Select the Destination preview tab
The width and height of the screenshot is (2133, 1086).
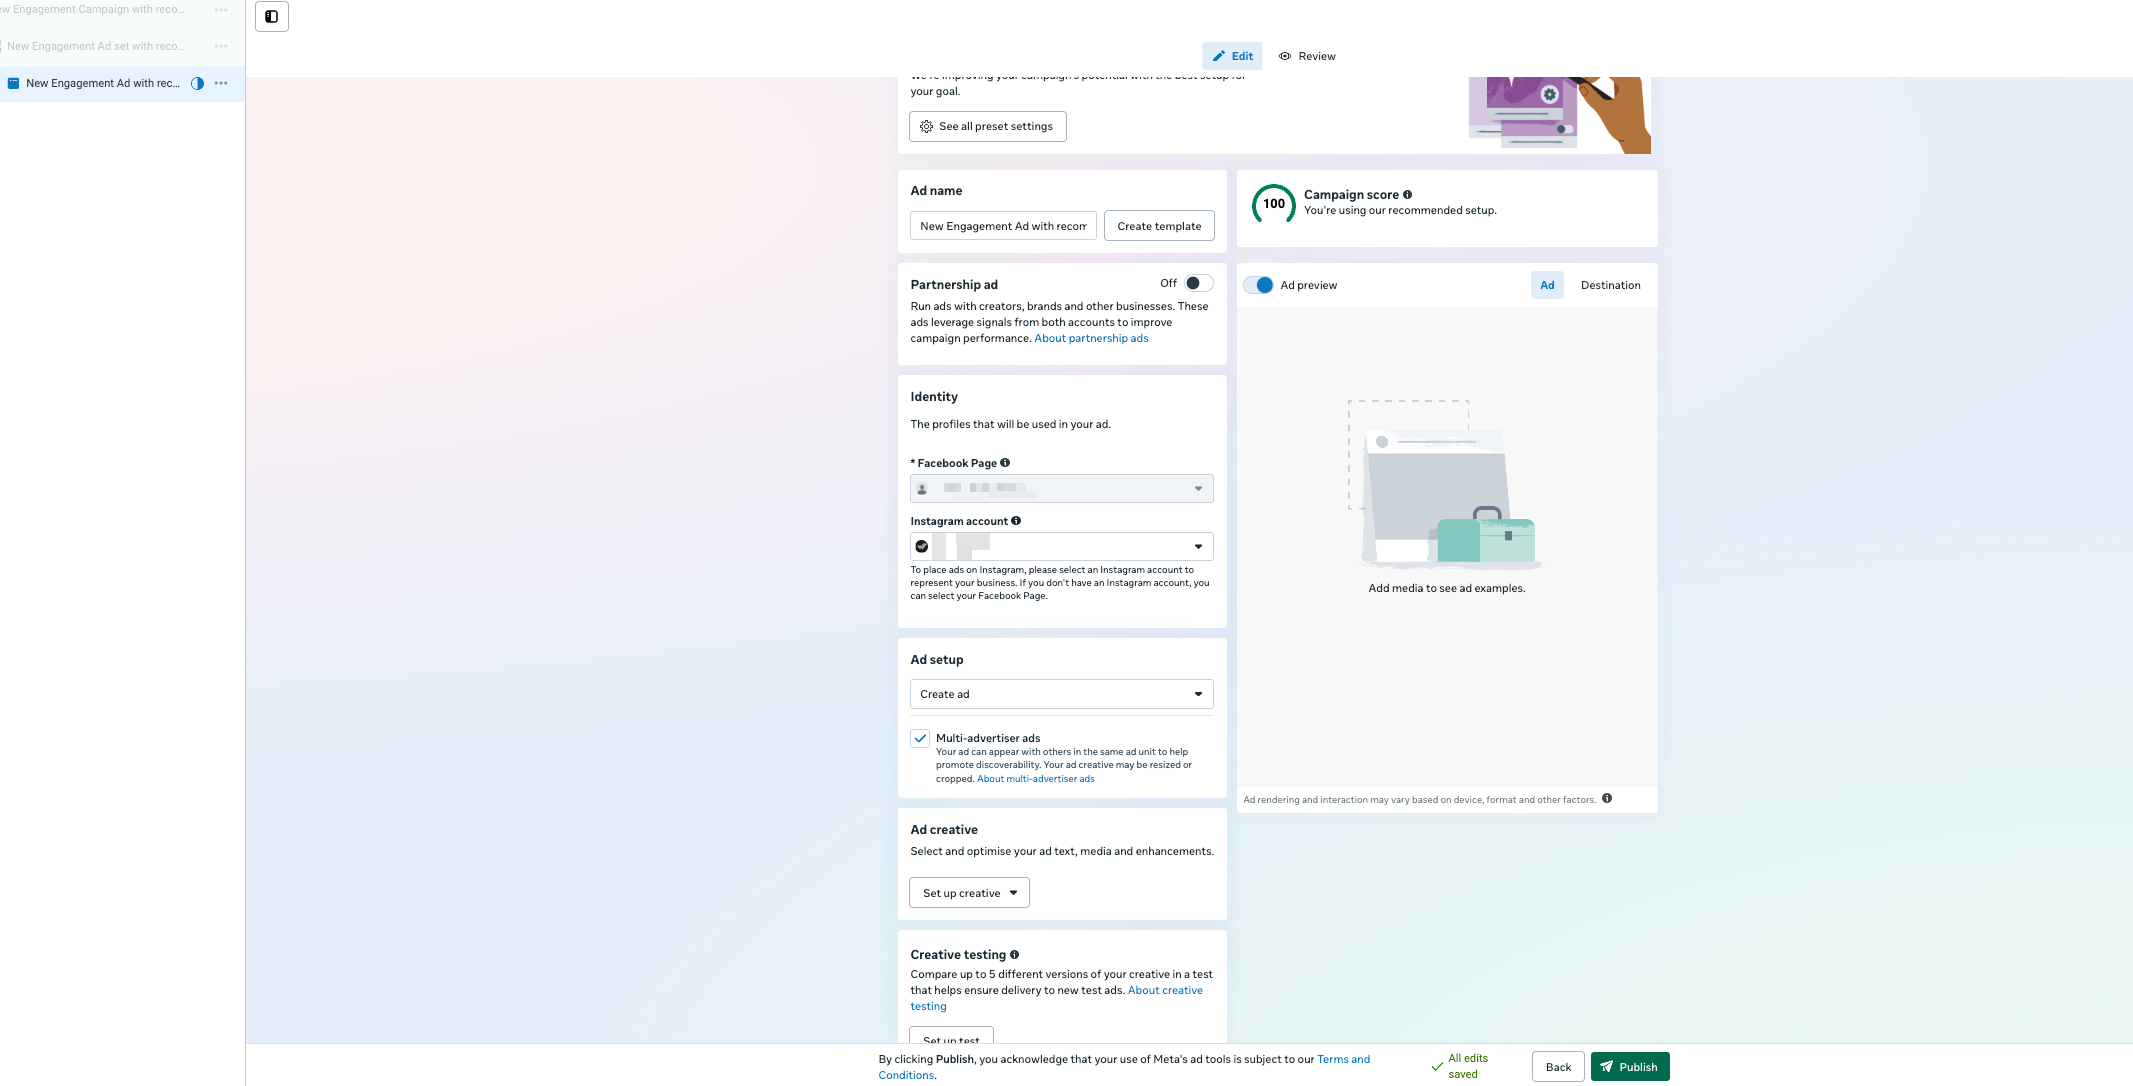click(x=1610, y=286)
